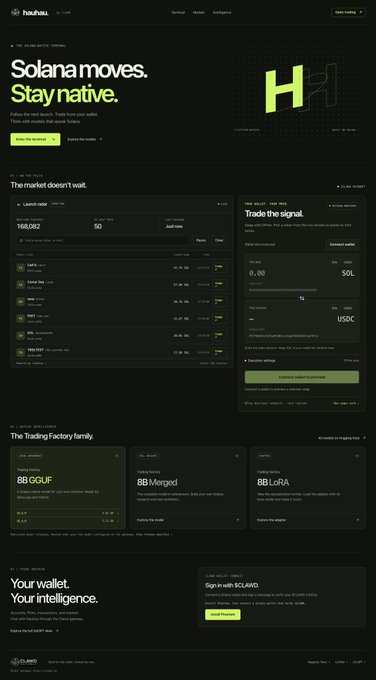
Task: Click the arrow icon beside Explore the adapter
Action: click(358, 520)
